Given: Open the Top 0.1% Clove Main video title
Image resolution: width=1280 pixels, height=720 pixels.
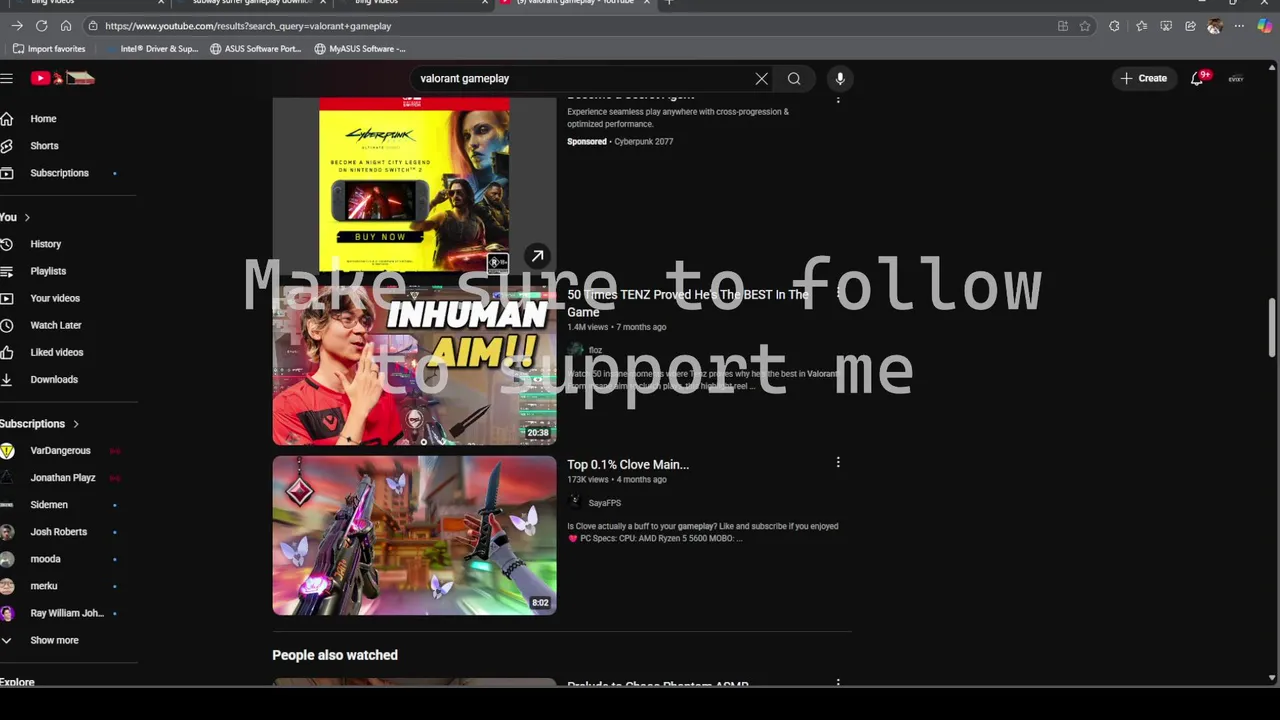Looking at the screenshot, I should [628, 465].
